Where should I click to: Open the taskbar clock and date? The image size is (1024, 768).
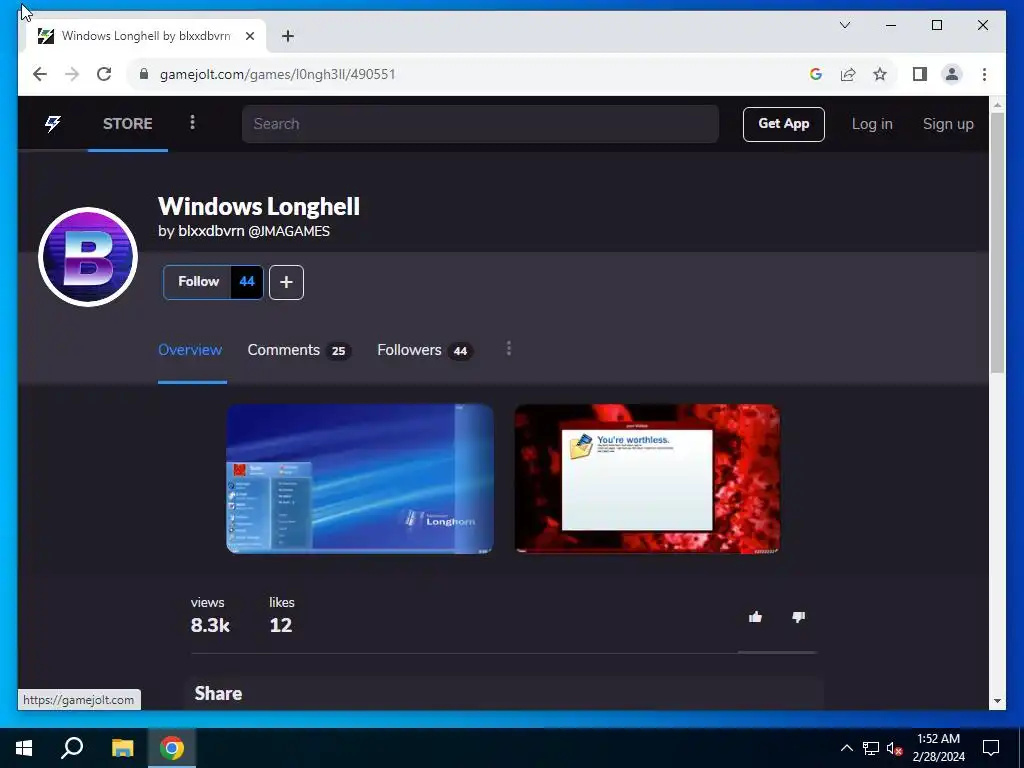[938, 748]
